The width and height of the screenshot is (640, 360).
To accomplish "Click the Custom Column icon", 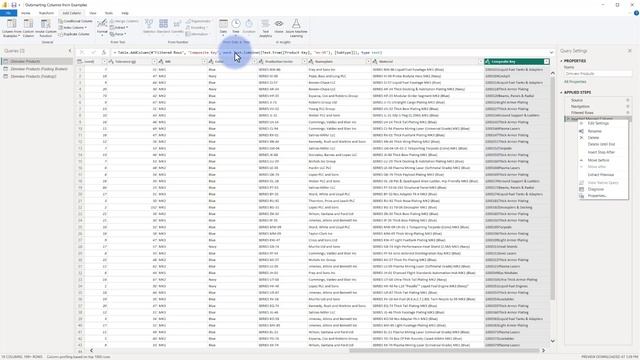I will pyautogui.click(x=28, y=24).
